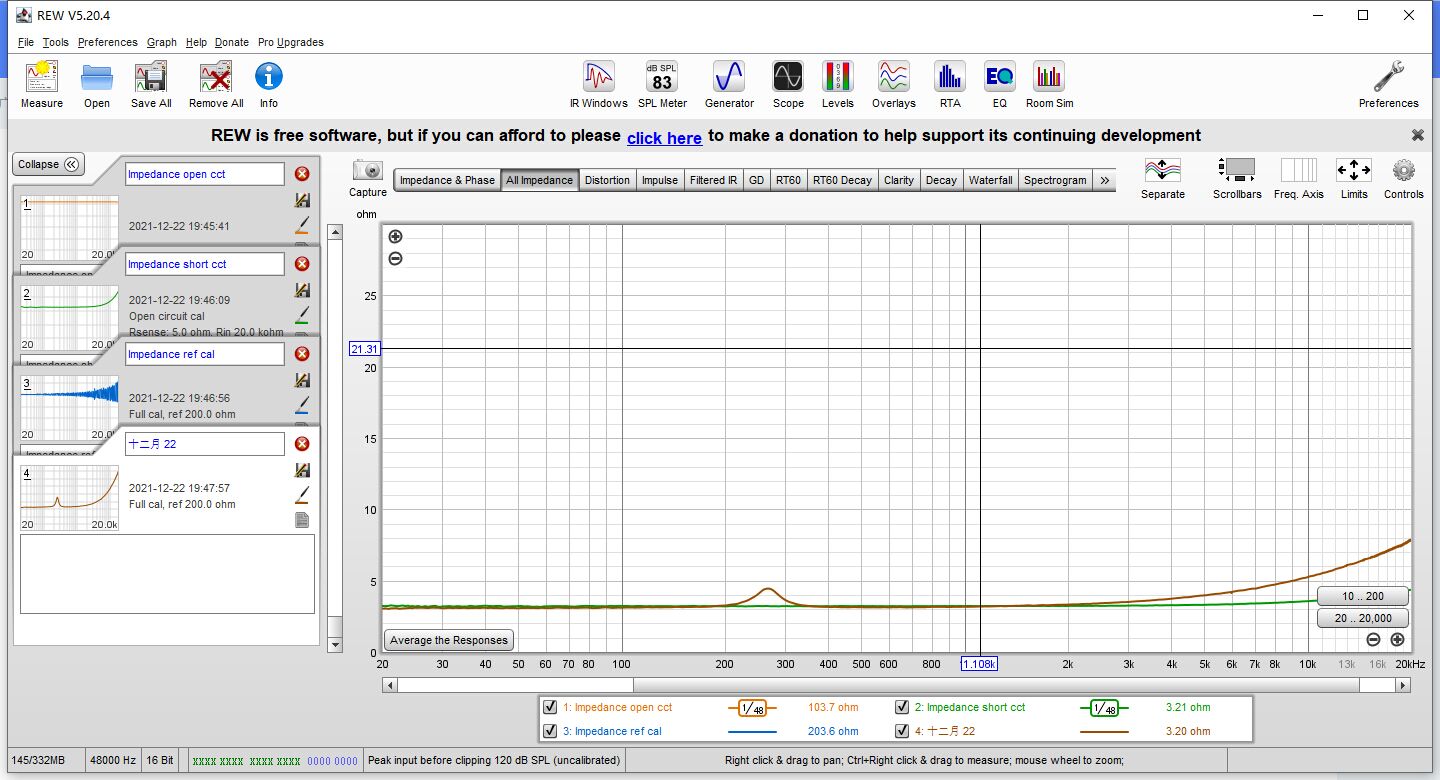Viewport: 1440px width, 780px height.
Task: Click the donation 'click here' link
Action: click(664, 138)
